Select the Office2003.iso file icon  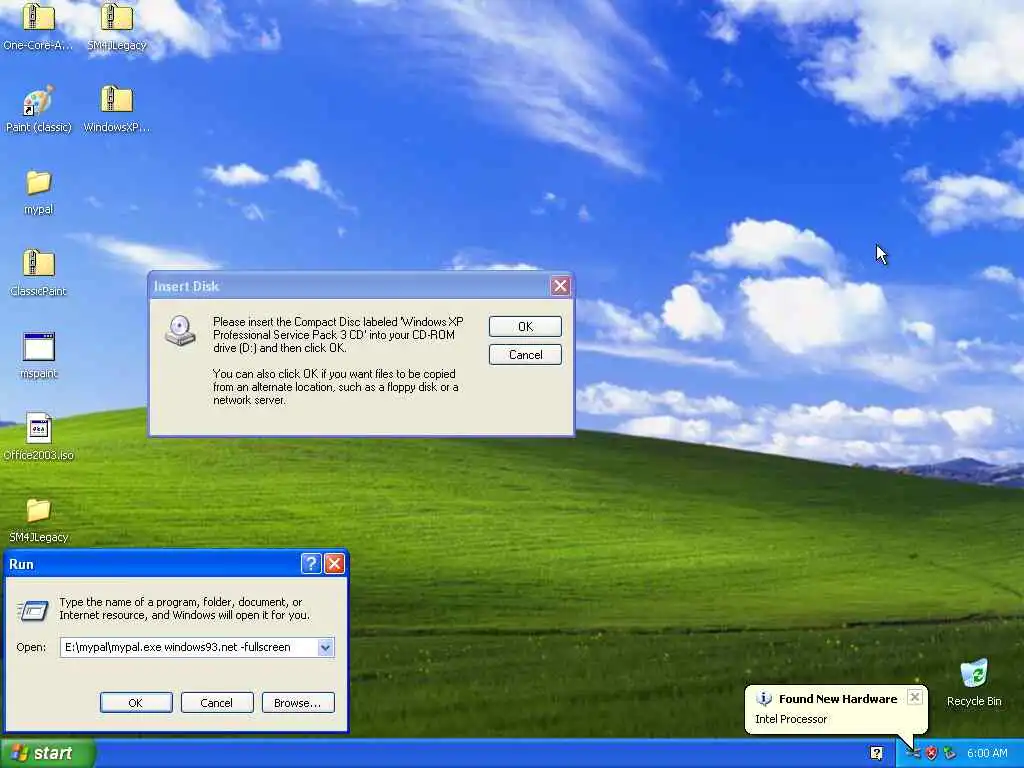pos(38,428)
